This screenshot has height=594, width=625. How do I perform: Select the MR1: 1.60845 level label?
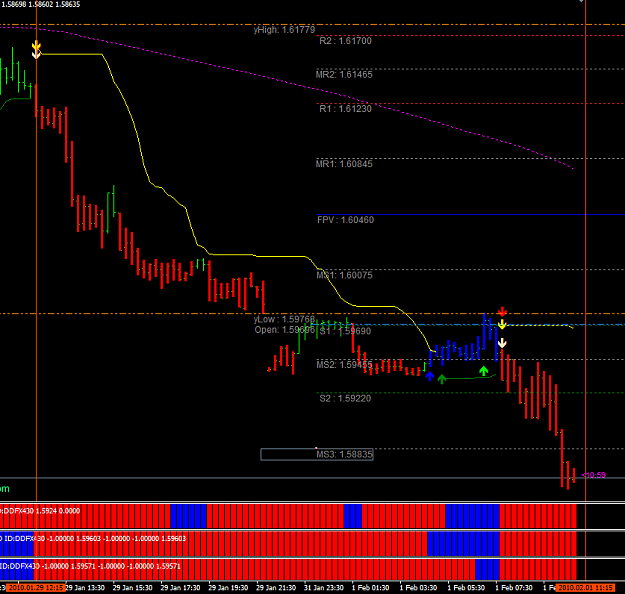(344, 164)
